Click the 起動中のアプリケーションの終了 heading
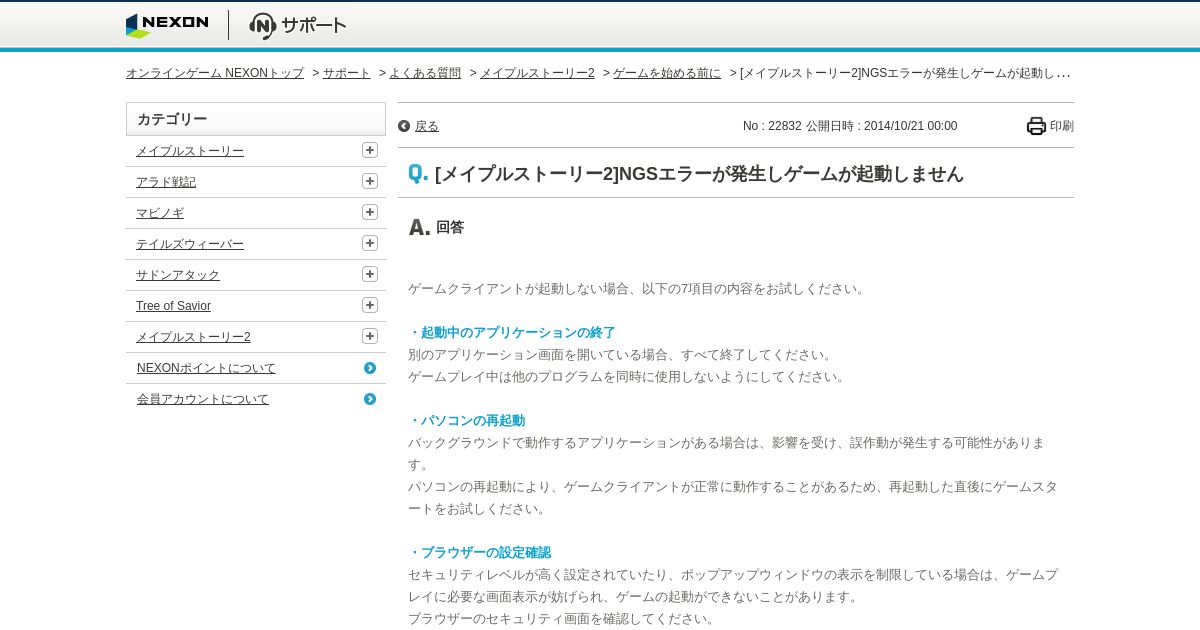1200x630 pixels. tap(512, 333)
